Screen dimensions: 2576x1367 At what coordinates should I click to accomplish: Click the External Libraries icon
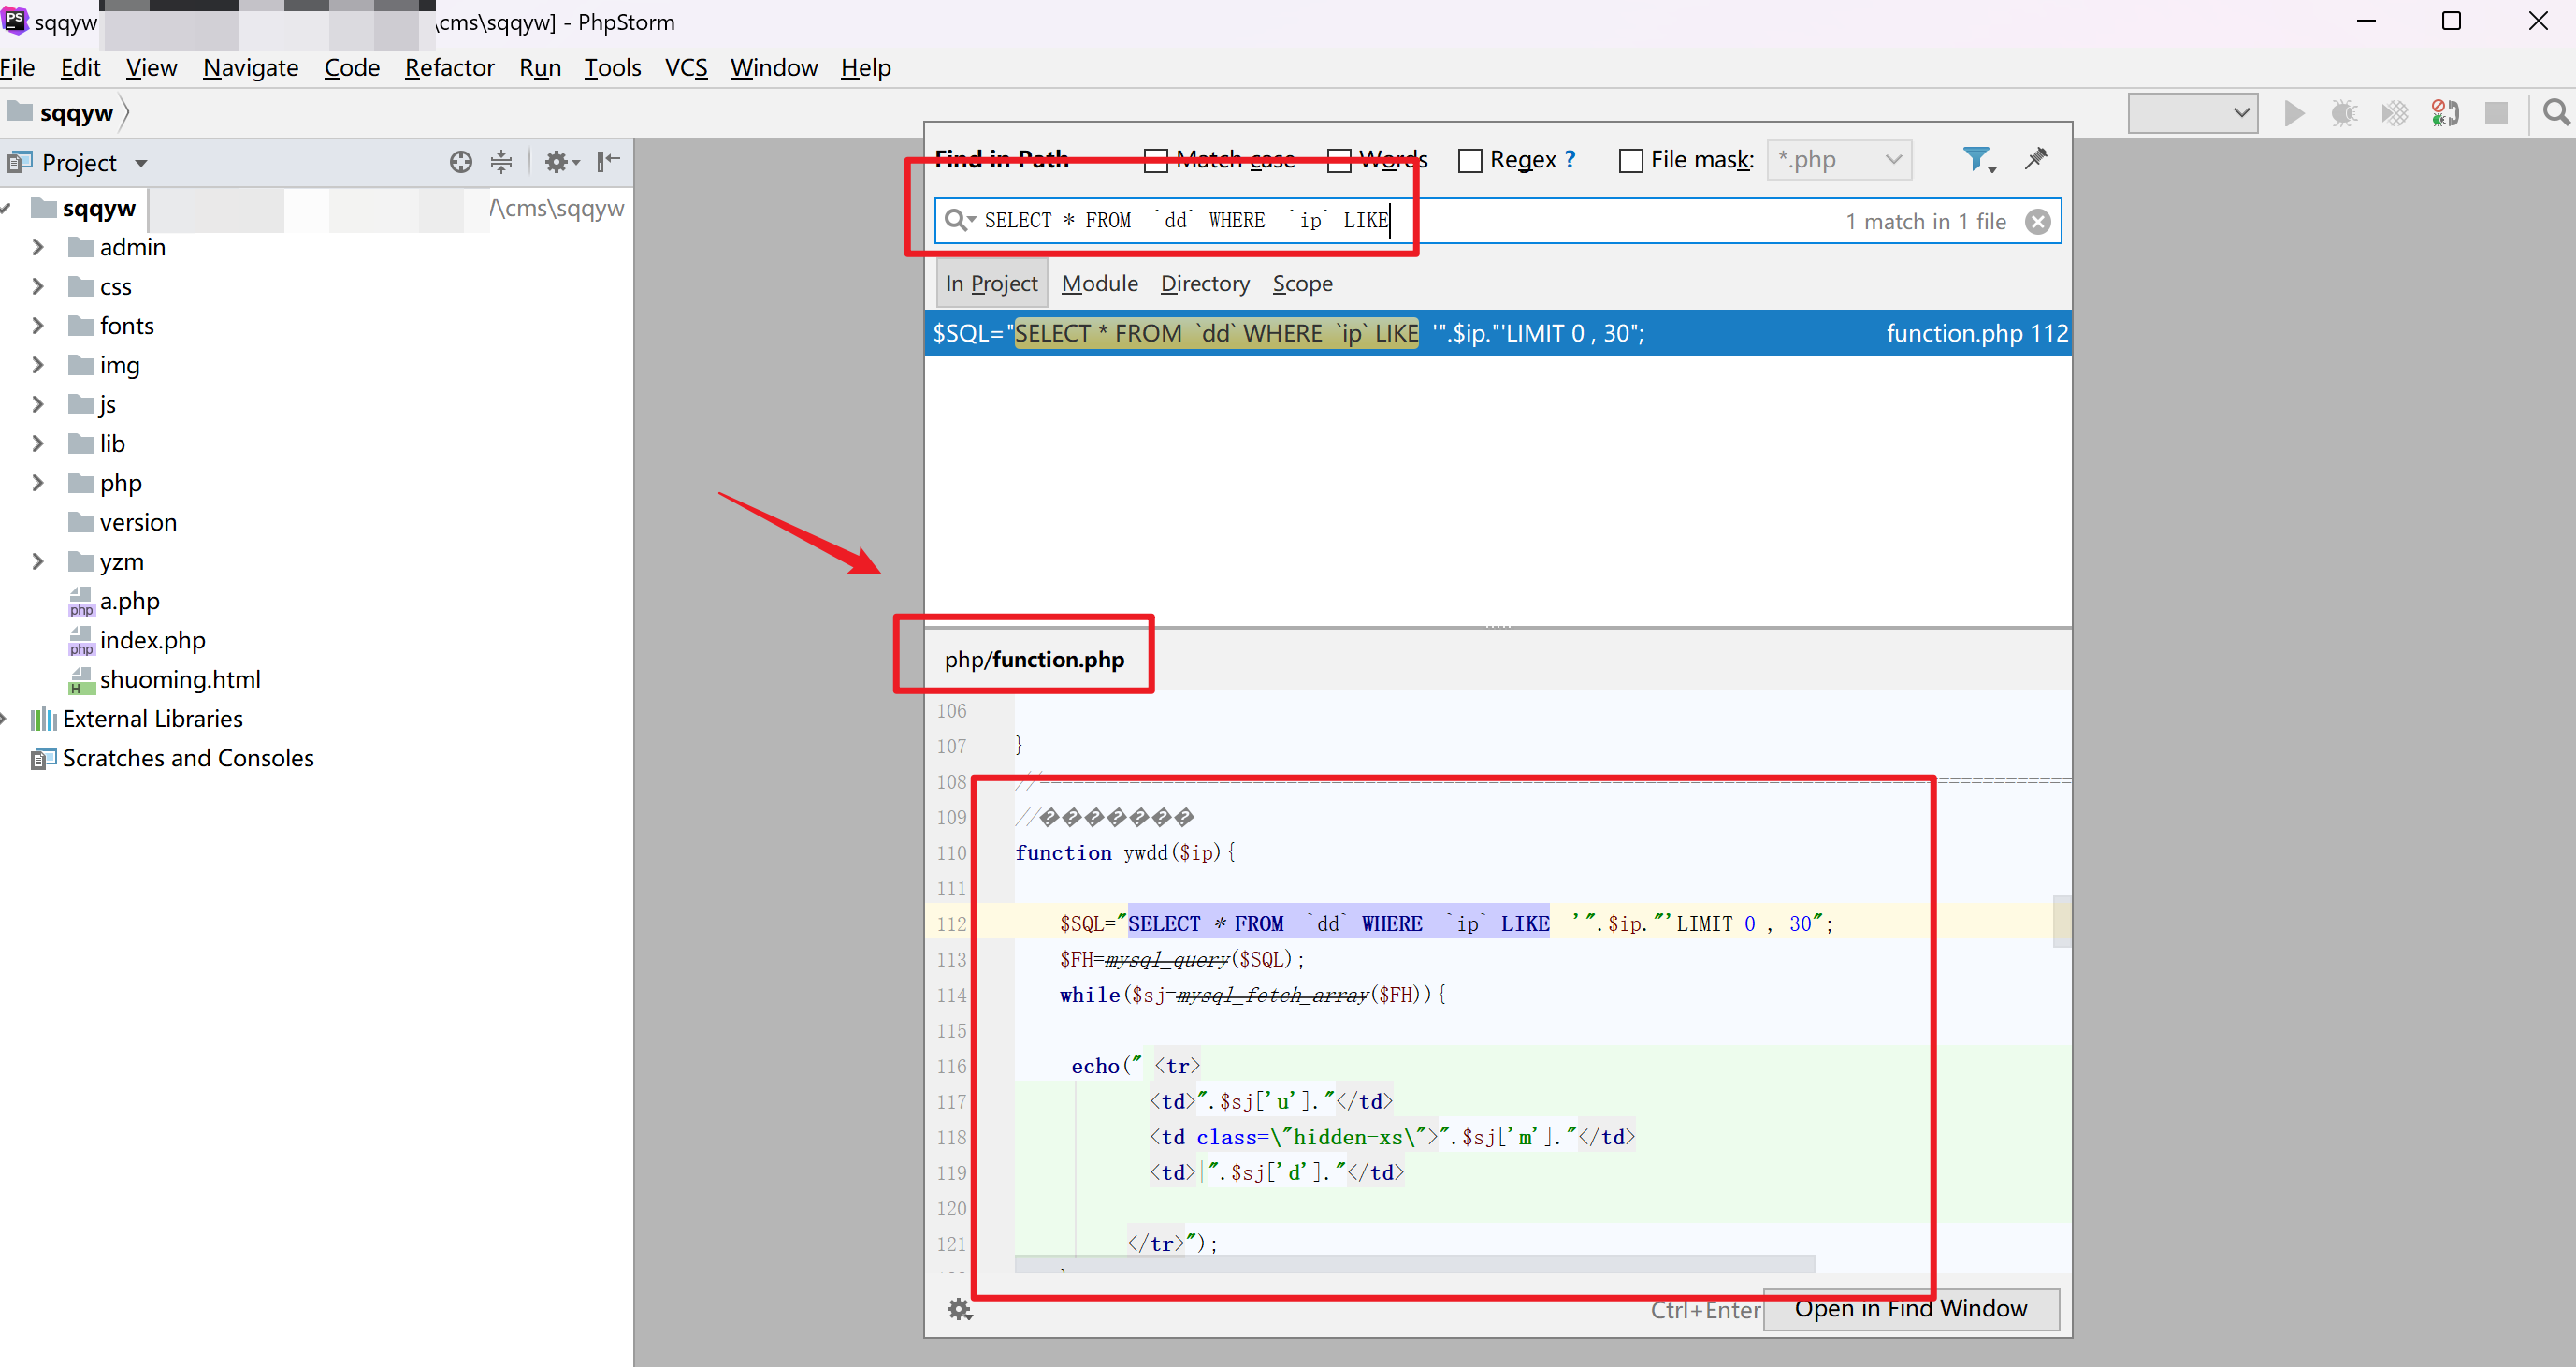pos(43,719)
